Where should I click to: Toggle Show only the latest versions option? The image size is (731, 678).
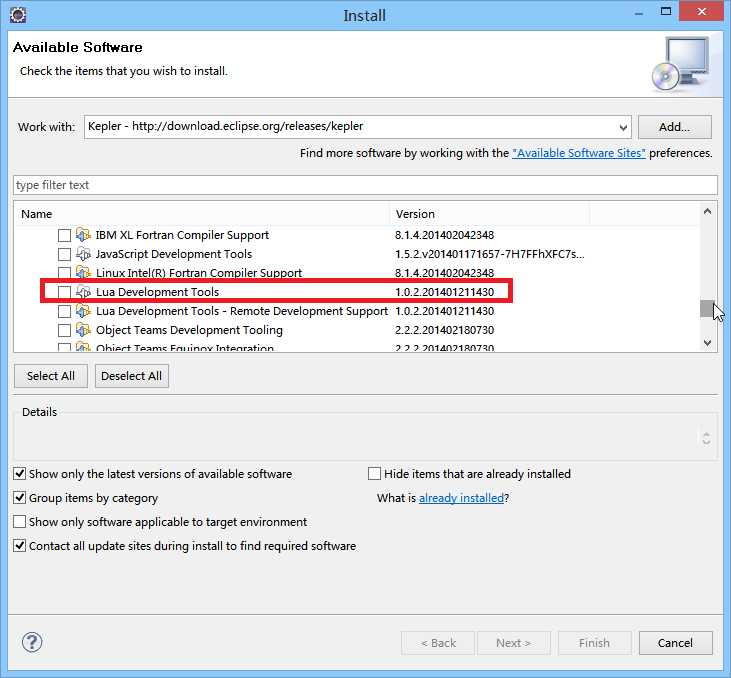pos(19,474)
